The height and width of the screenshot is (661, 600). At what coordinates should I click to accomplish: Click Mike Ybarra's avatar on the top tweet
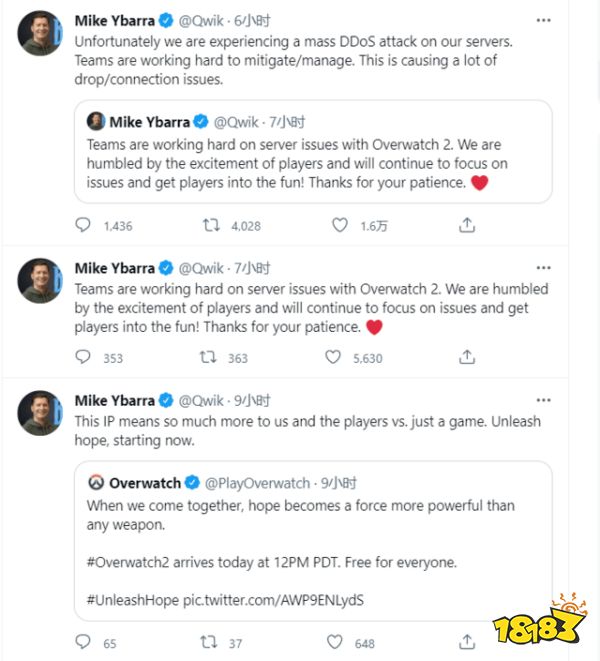tap(41, 36)
